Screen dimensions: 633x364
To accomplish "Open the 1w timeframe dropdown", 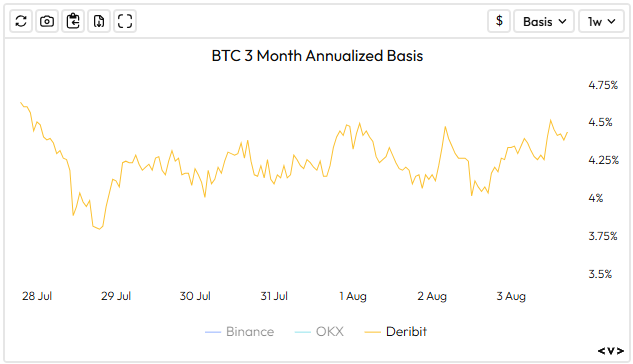I will 601,21.
